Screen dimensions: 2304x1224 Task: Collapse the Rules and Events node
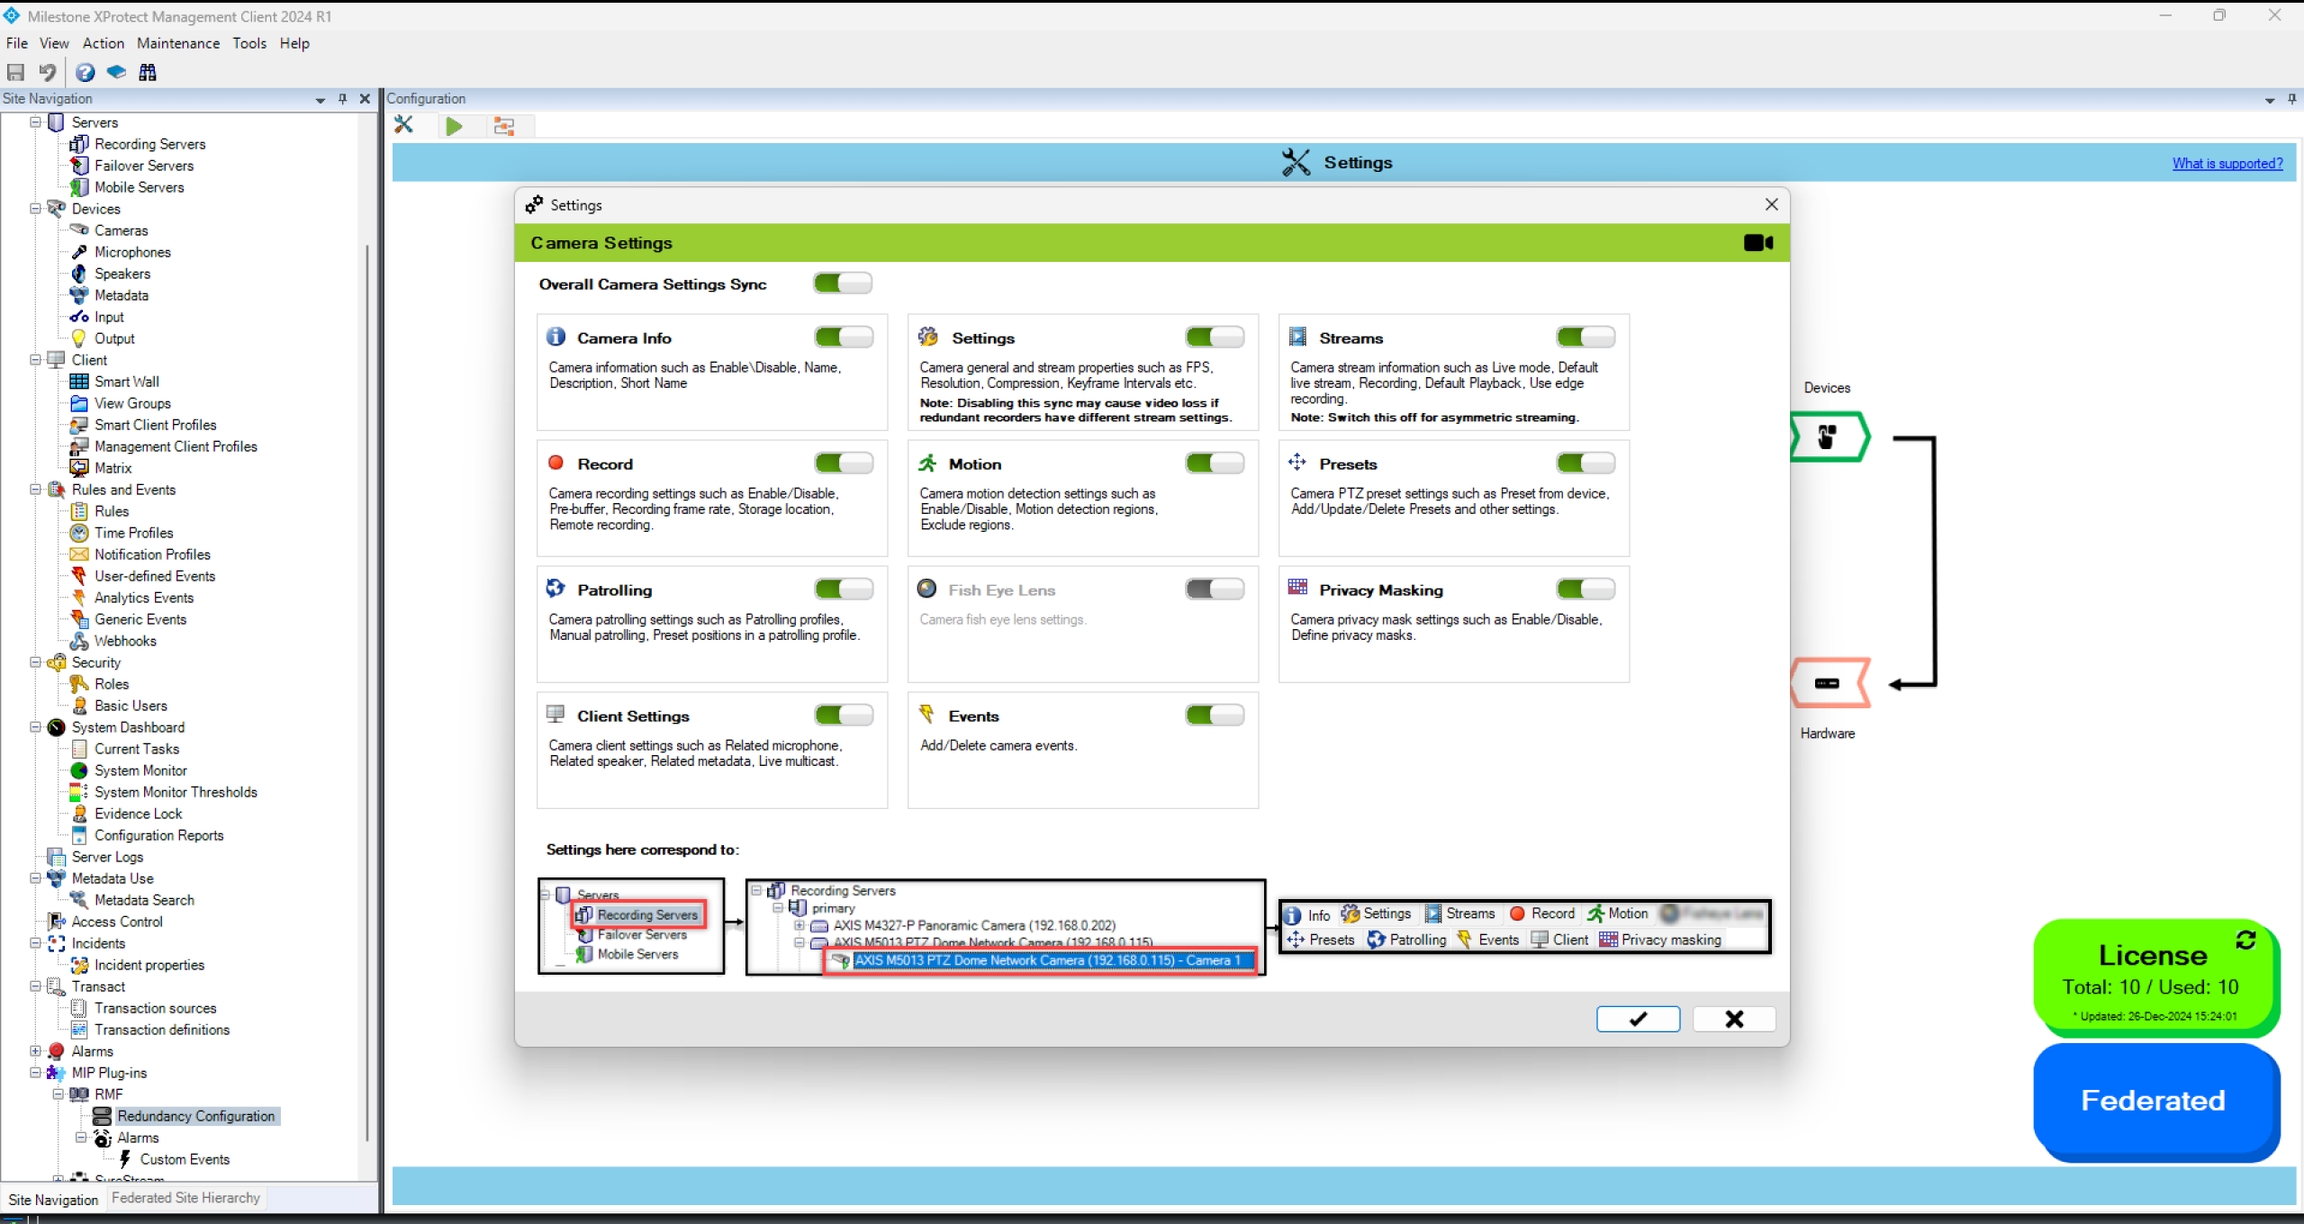(x=36, y=490)
